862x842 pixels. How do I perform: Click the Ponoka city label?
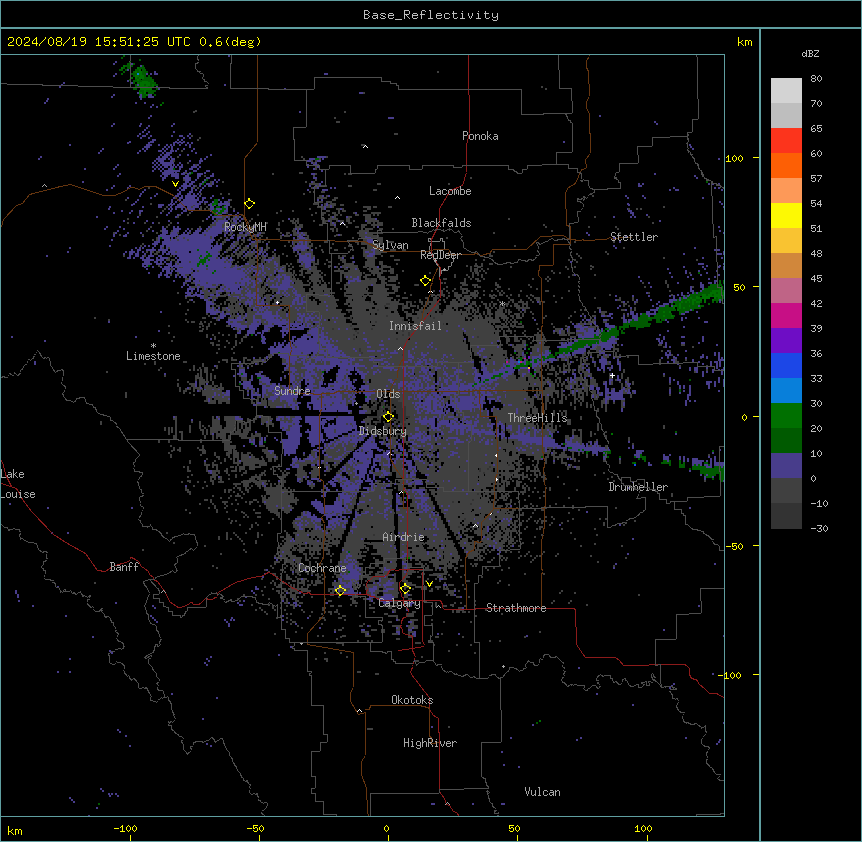pos(480,136)
